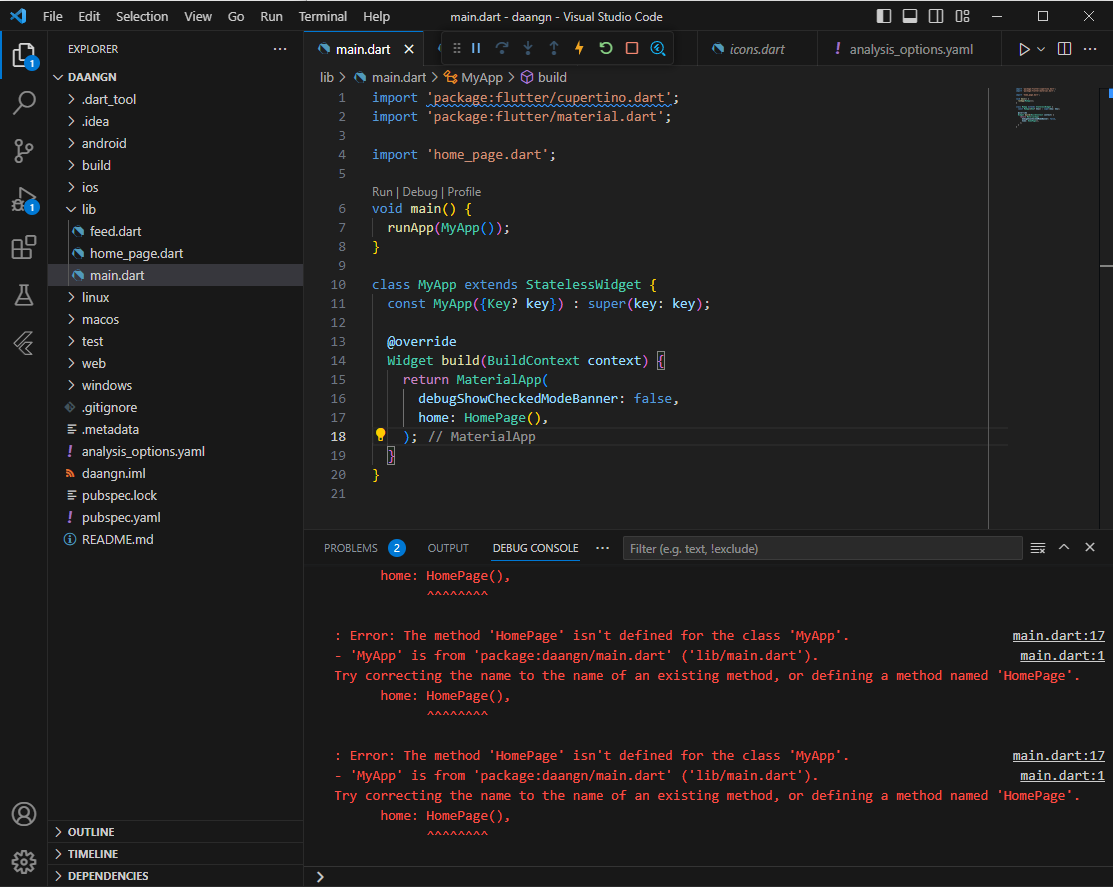Click the Run play button in editor
The width and height of the screenshot is (1113, 887).
(x=1024, y=49)
